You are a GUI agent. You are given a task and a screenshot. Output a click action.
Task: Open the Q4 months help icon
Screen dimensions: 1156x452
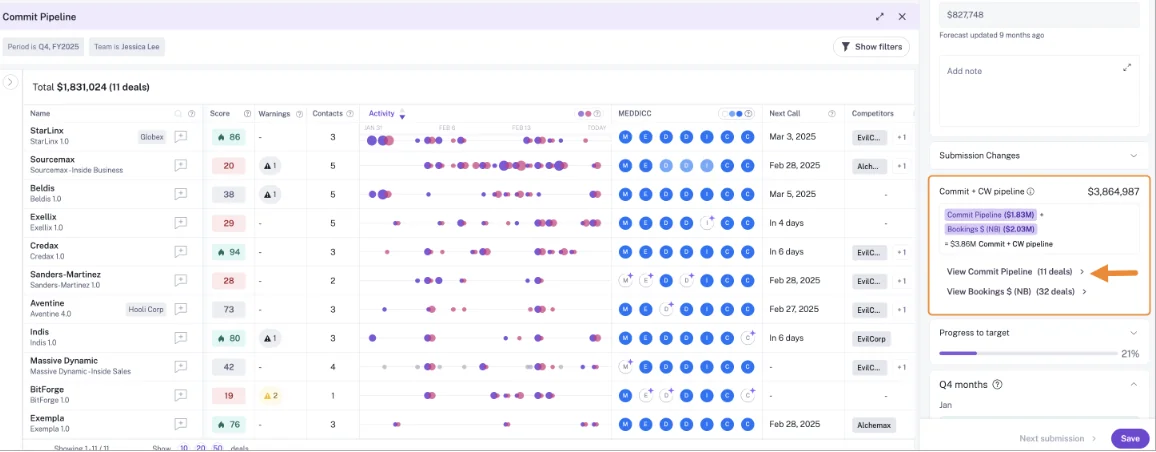997,384
